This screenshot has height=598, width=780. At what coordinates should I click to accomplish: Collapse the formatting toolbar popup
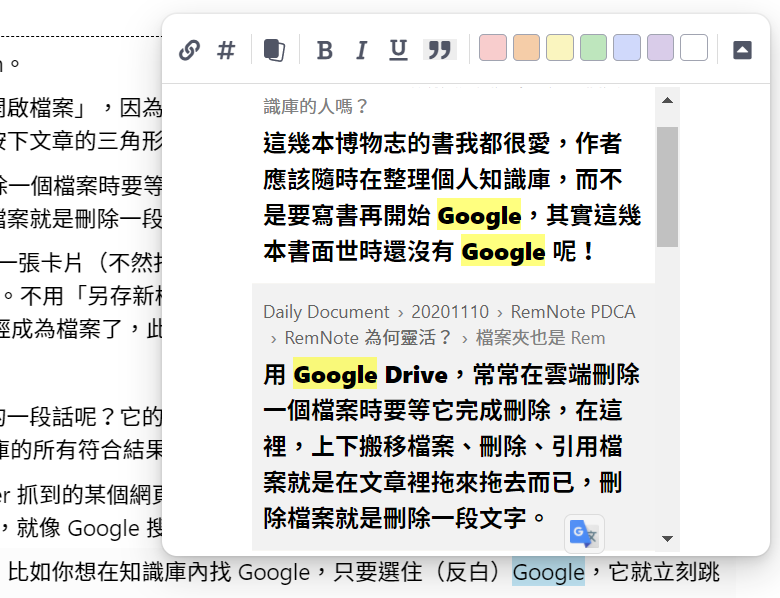[x=742, y=50]
